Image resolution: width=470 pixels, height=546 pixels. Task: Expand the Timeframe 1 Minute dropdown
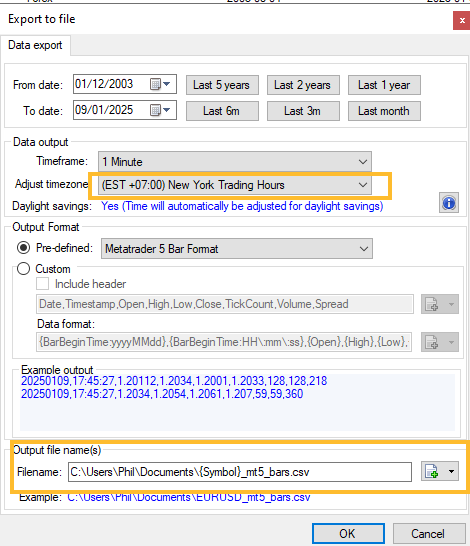(235, 162)
